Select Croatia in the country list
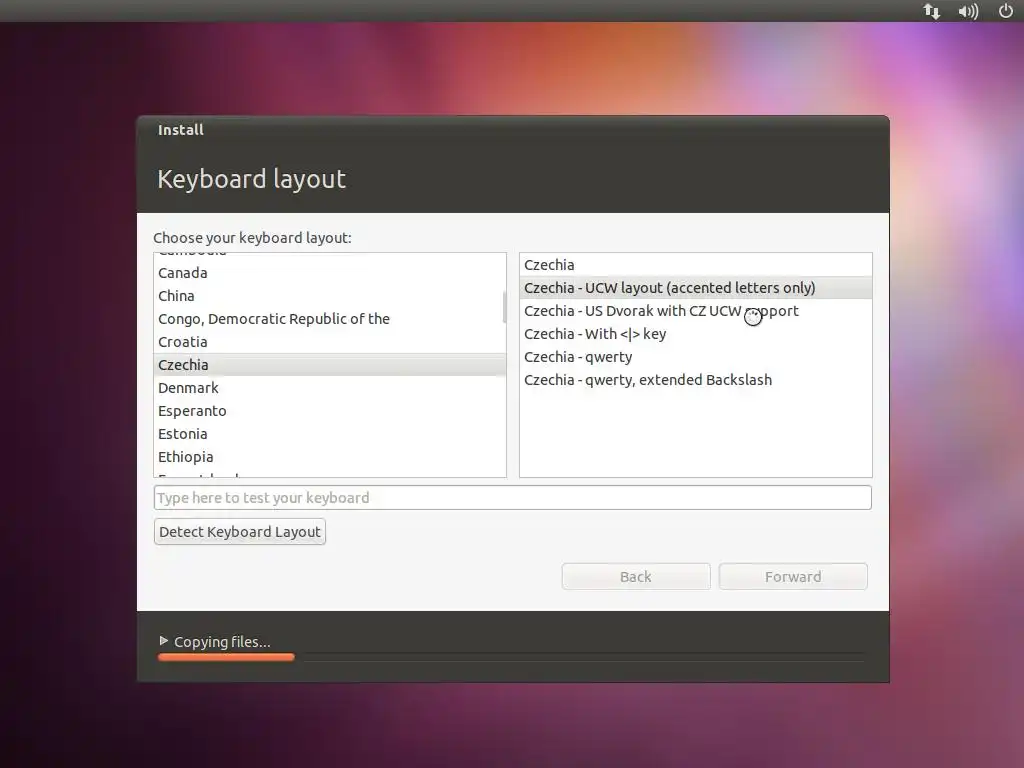 [x=330, y=342]
